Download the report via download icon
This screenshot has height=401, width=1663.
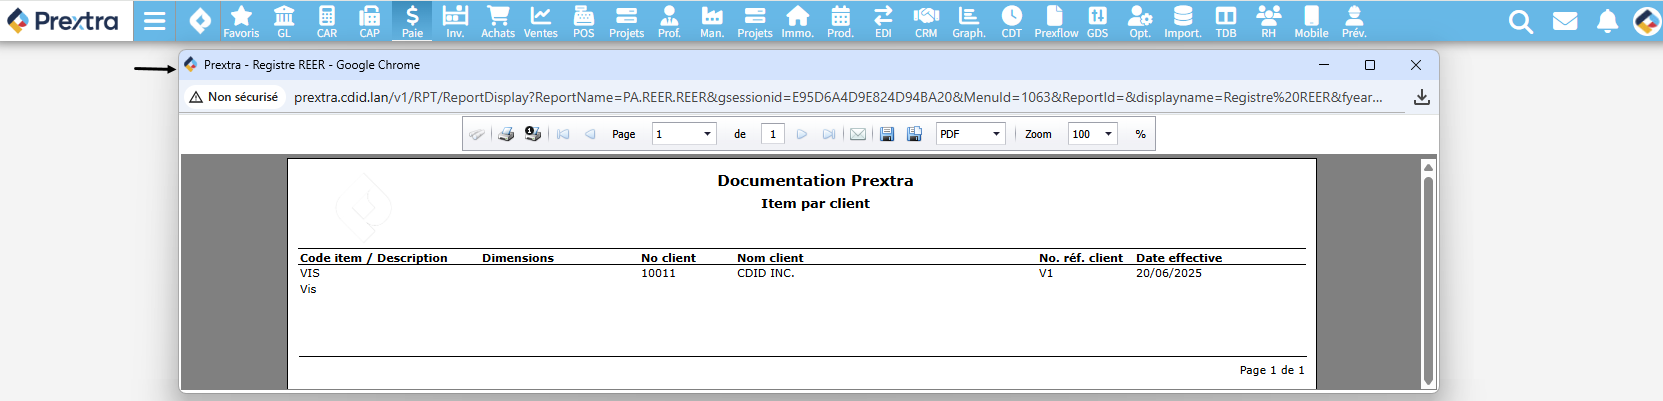pyautogui.click(x=1421, y=97)
